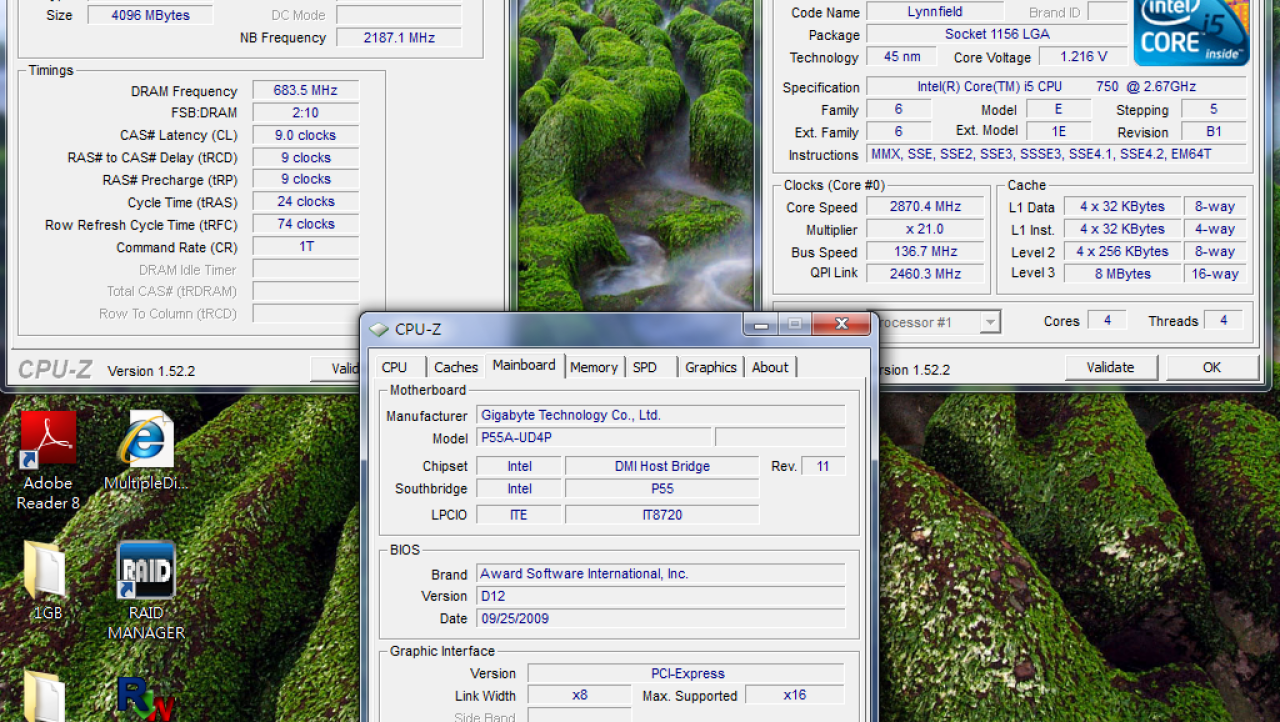Click the Technology value '45 nm'
Screen dimensions: 1280x722
coord(903,57)
